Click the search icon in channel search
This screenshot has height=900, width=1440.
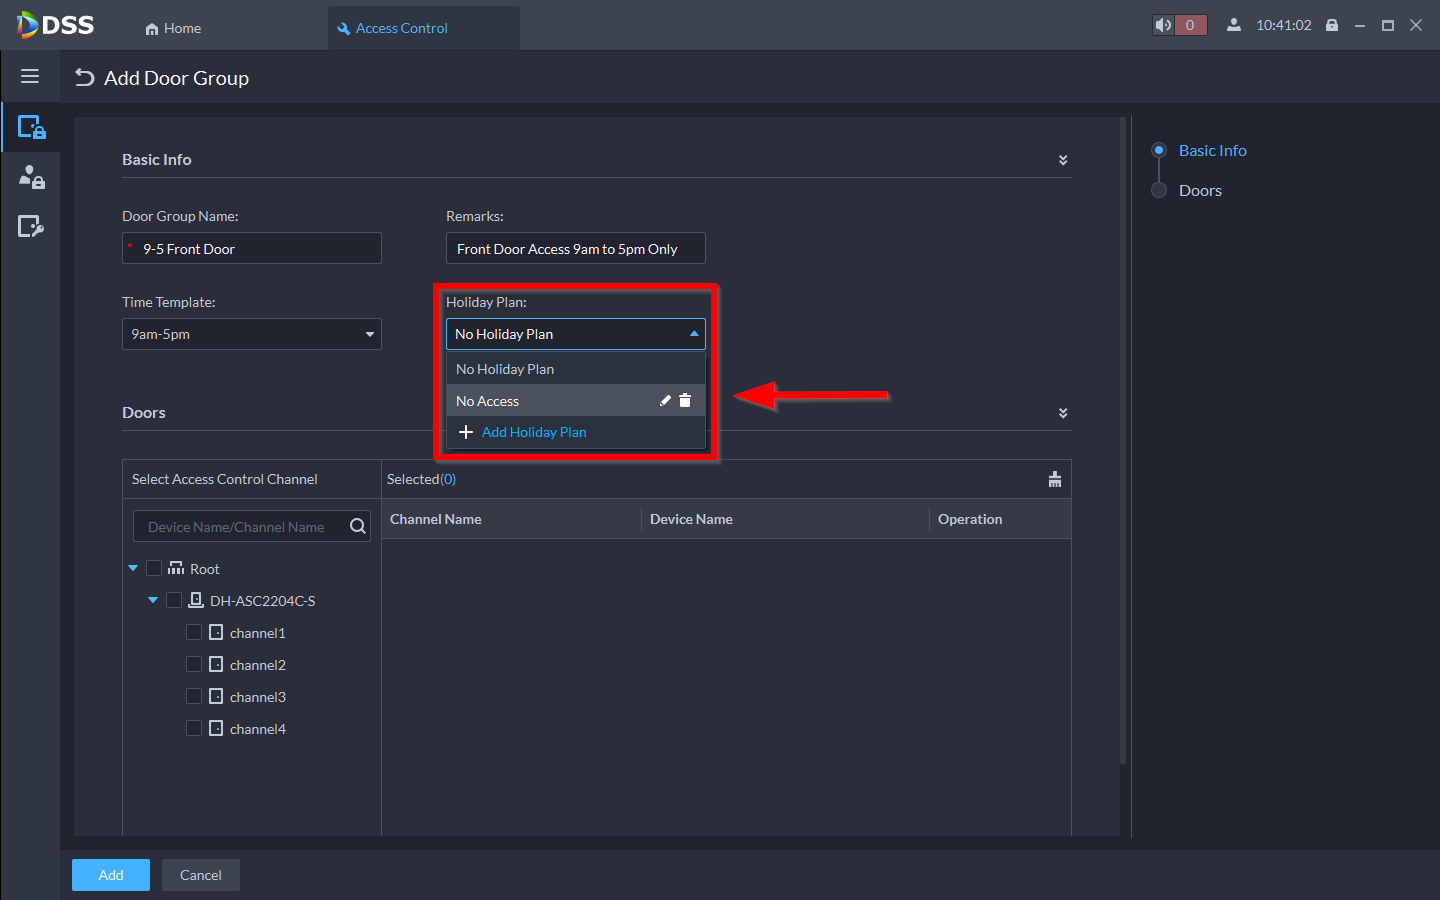[x=357, y=527]
